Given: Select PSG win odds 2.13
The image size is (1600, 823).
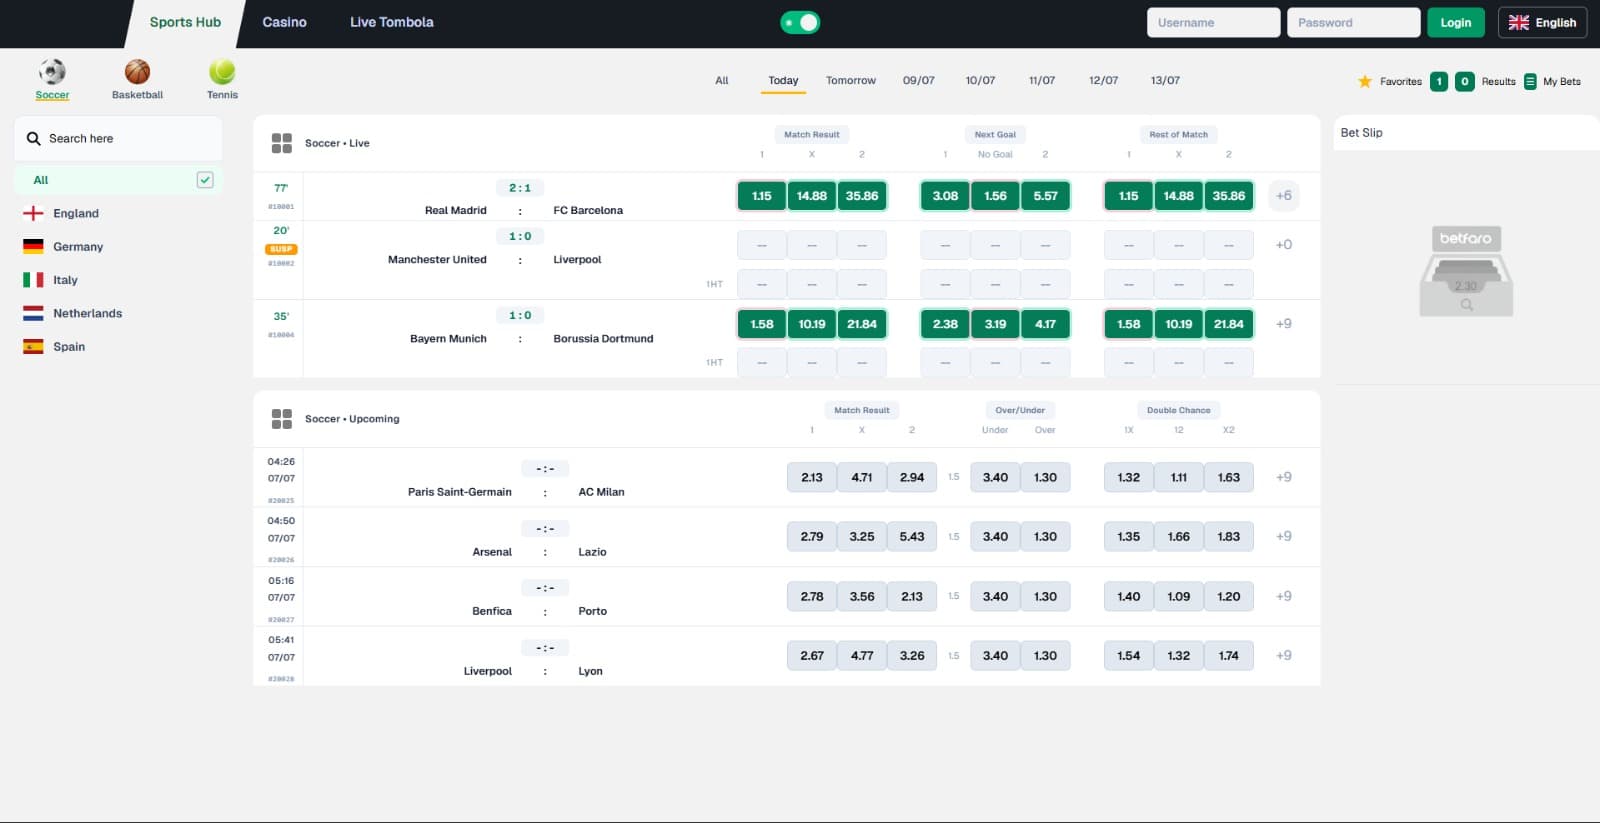Looking at the screenshot, I should point(812,477).
